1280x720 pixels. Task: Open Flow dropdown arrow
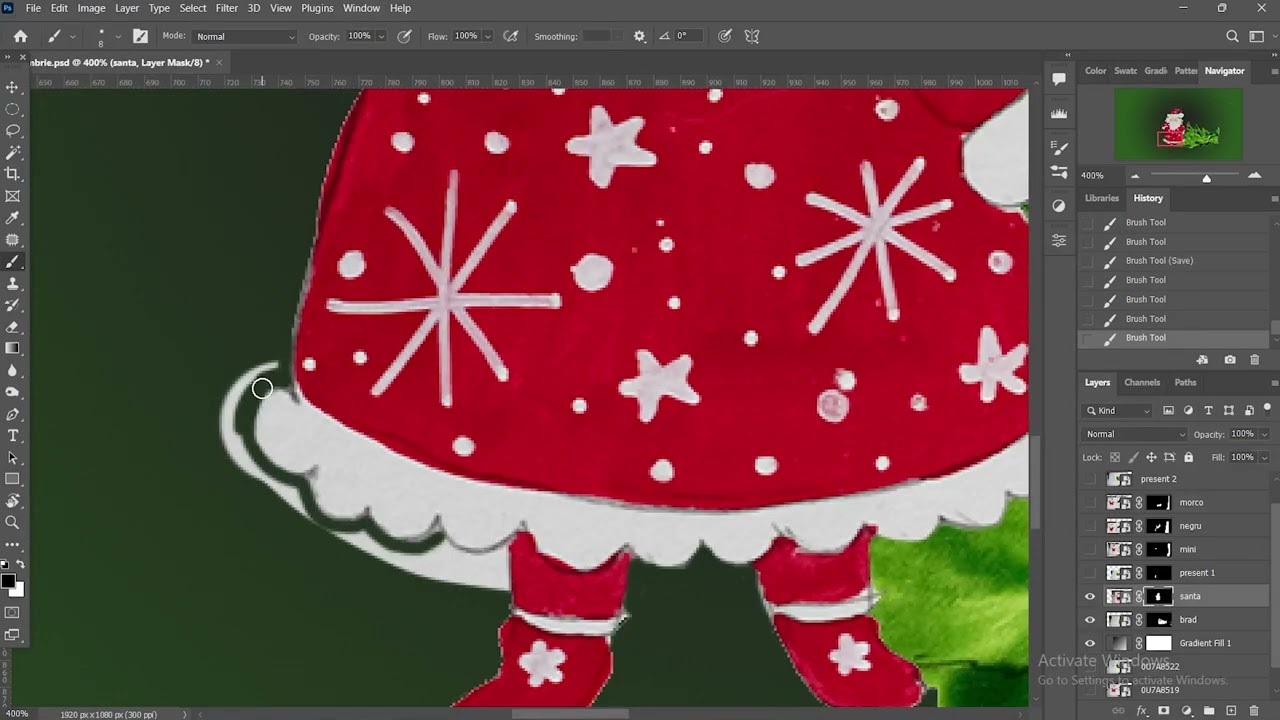(487, 36)
